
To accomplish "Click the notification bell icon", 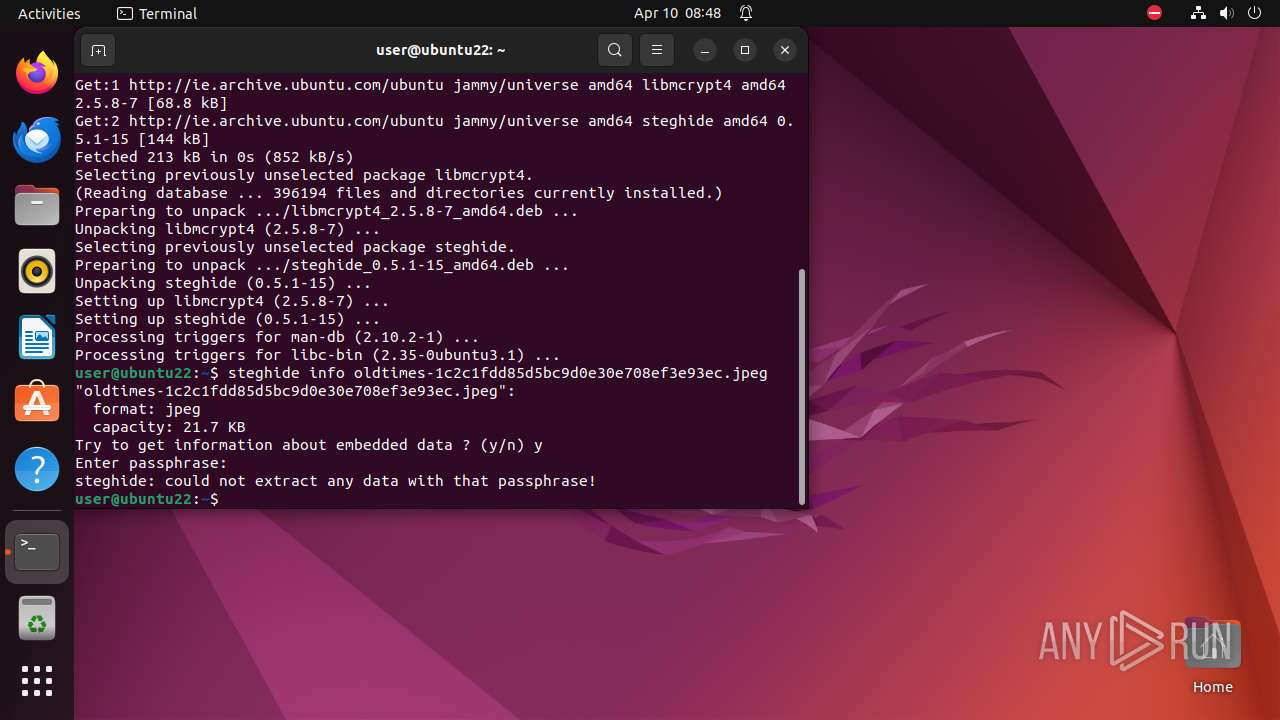I will click(x=746, y=13).
